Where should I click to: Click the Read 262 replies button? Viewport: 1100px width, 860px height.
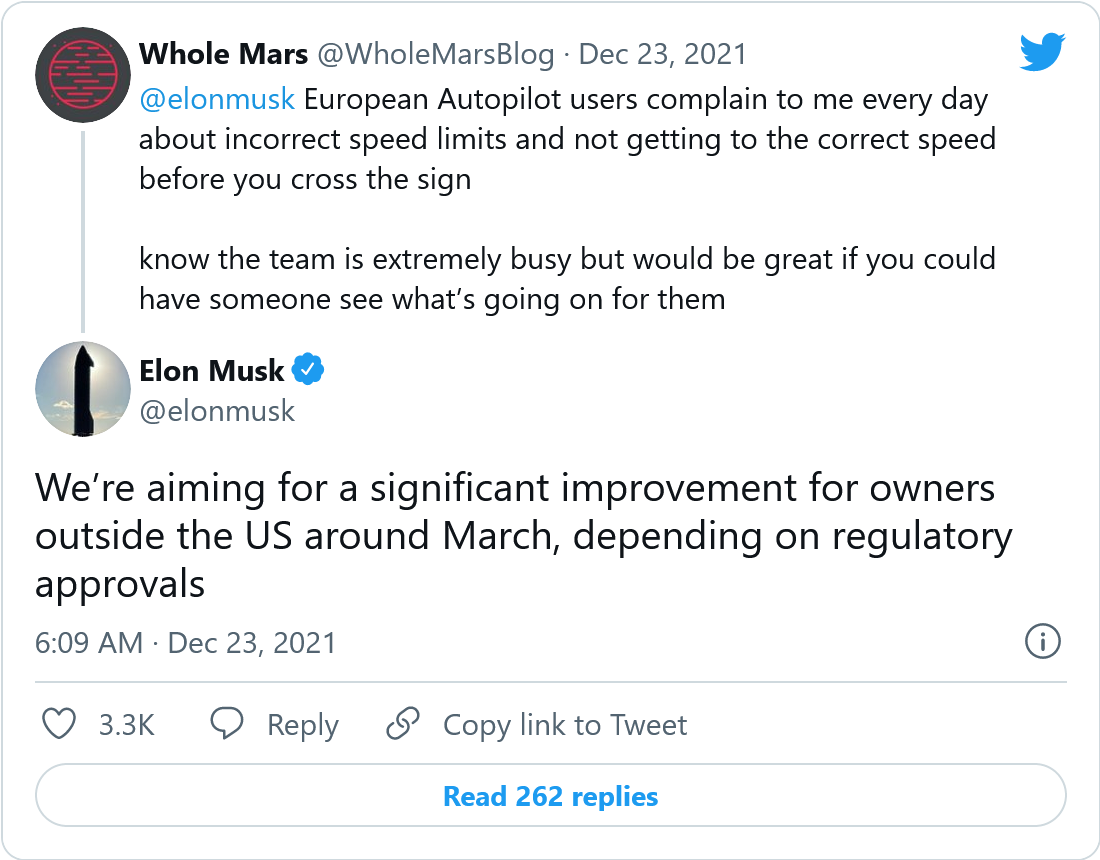pyautogui.click(x=551, y=797)
